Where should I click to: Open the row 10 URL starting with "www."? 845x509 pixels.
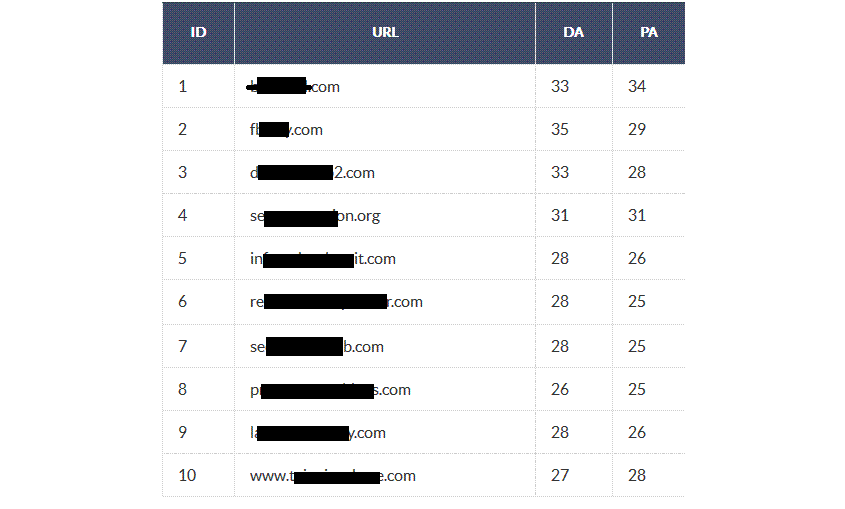(332, 476)
